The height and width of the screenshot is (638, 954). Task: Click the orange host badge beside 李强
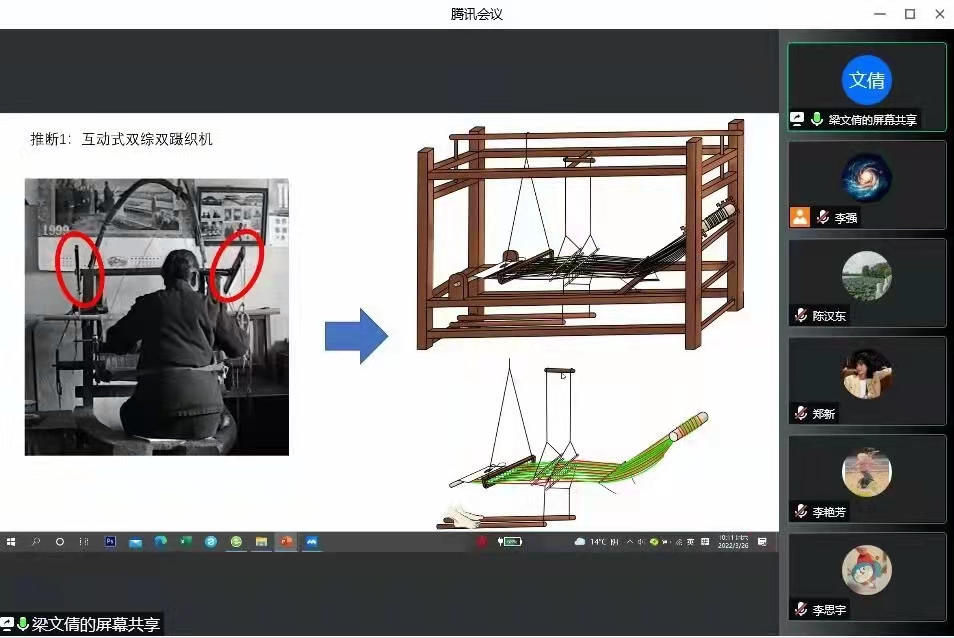800,217
